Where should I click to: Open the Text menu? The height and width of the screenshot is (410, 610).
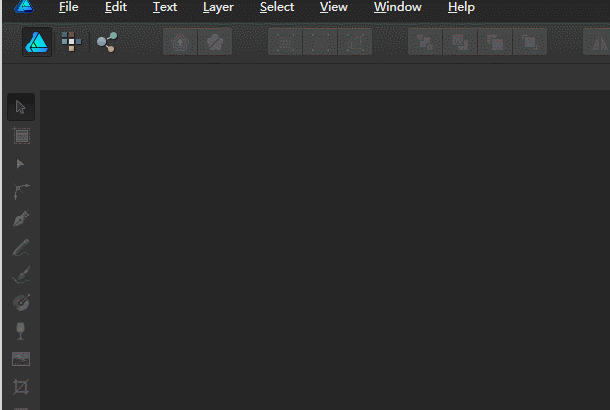coord(165,7)
